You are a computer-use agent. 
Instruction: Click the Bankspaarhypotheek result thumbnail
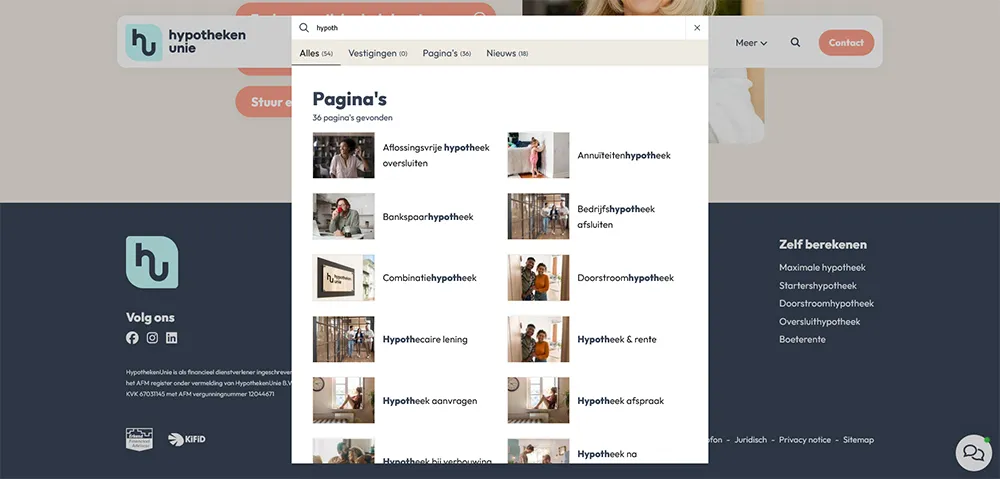pyautogui.click(x=343, y=217)
